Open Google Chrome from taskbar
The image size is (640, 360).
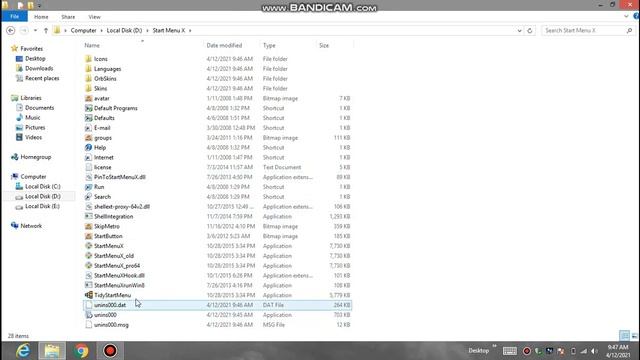tap(81, 351)
